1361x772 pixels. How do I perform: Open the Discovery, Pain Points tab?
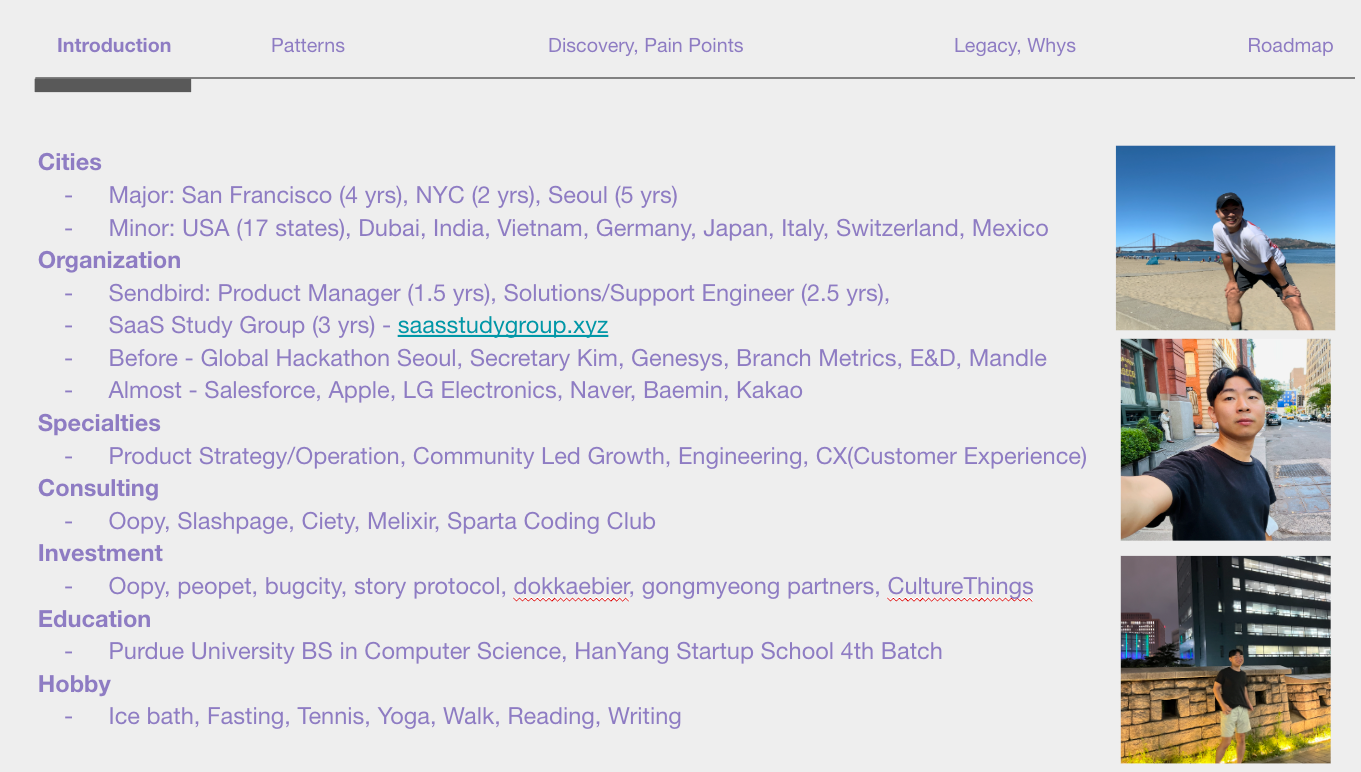pyautogui.click(x=645, y=45)
